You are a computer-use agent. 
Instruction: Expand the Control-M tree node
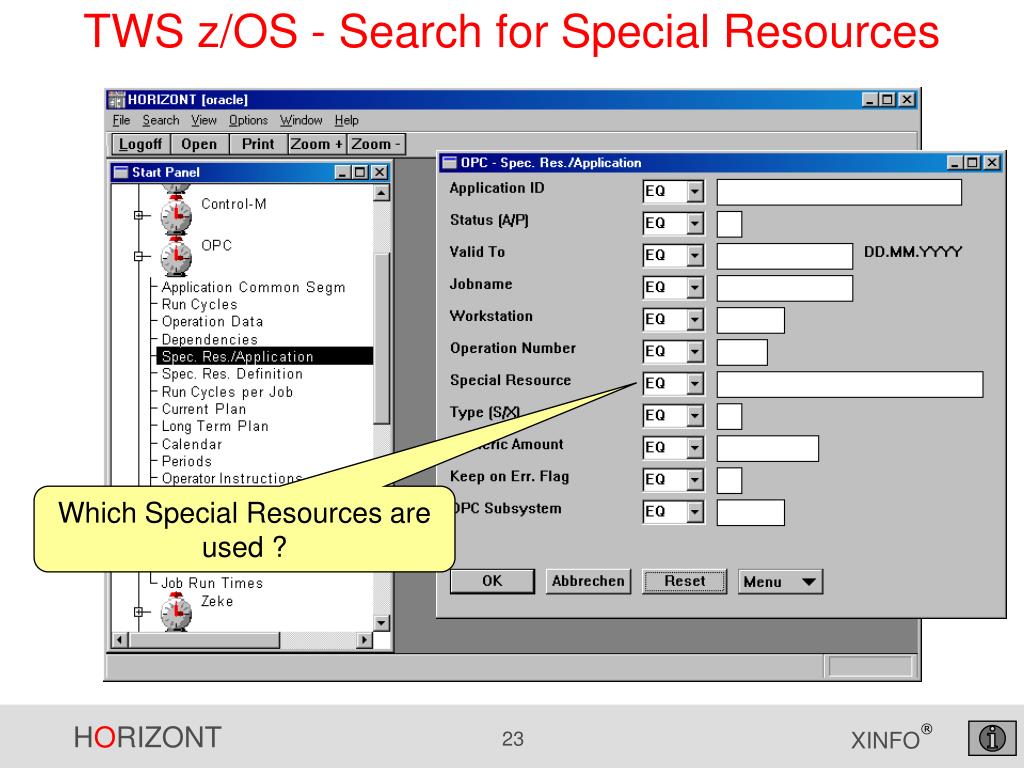point(138,215)
